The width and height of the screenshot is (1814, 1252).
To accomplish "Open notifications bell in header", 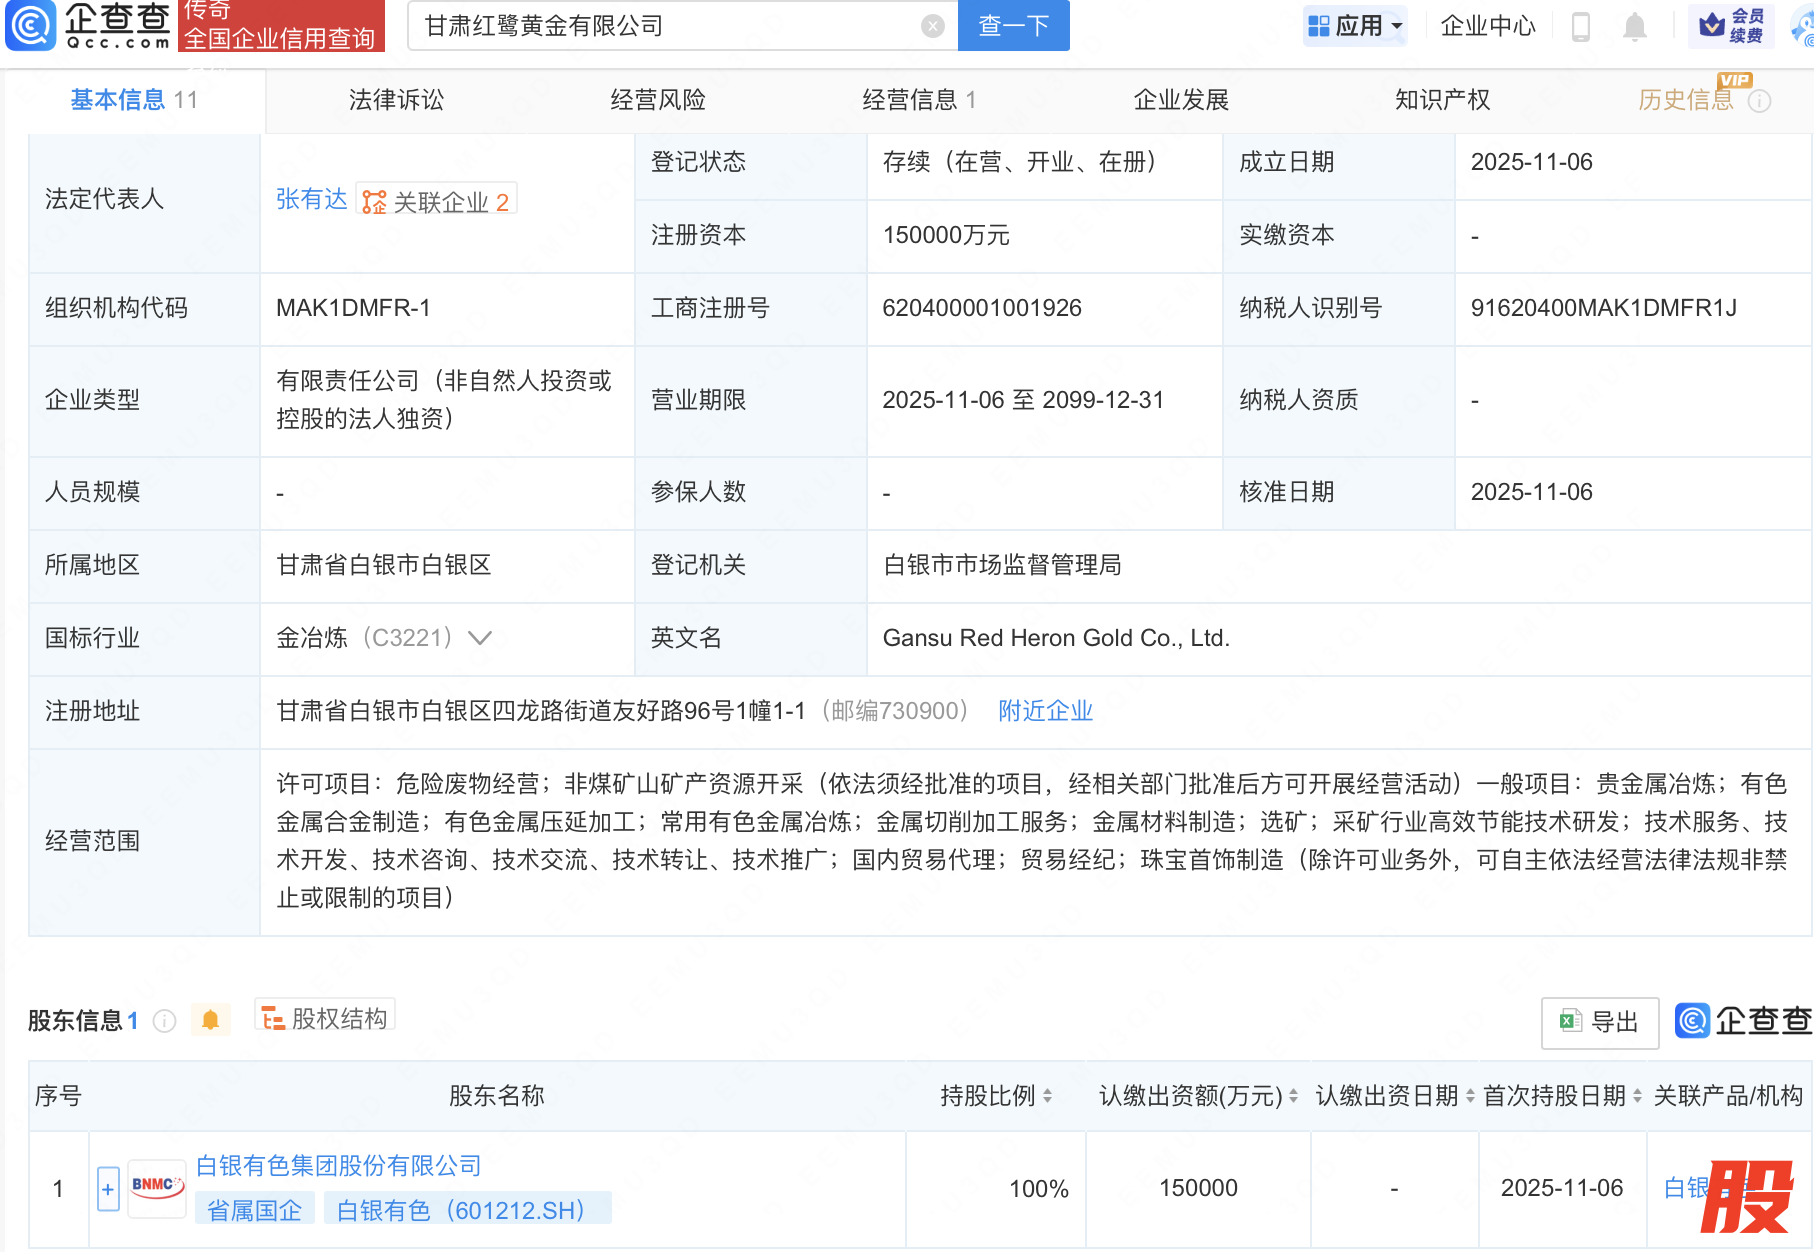I will [x=1634, y=26].
